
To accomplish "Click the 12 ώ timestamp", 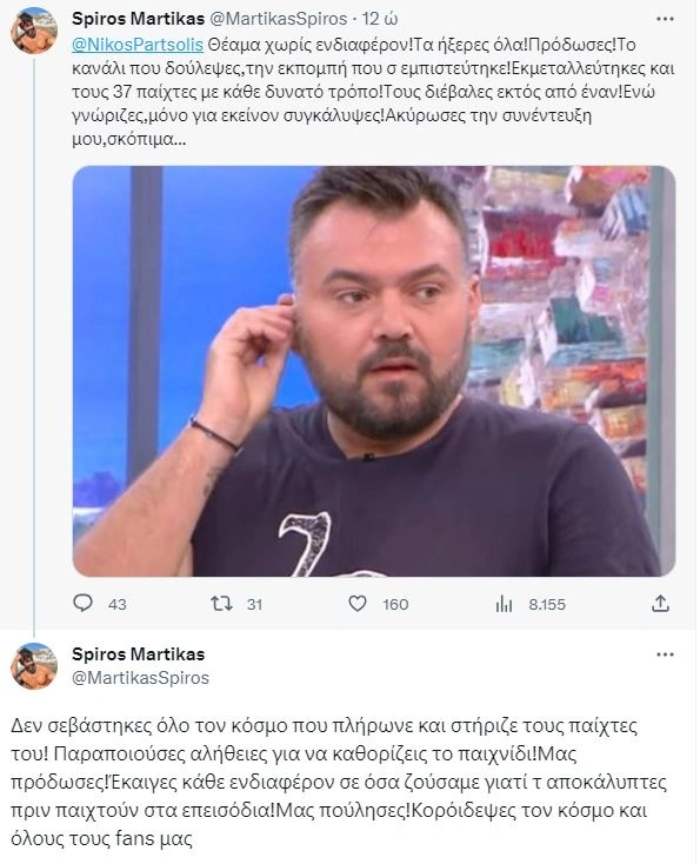I will tap(380, 19).
